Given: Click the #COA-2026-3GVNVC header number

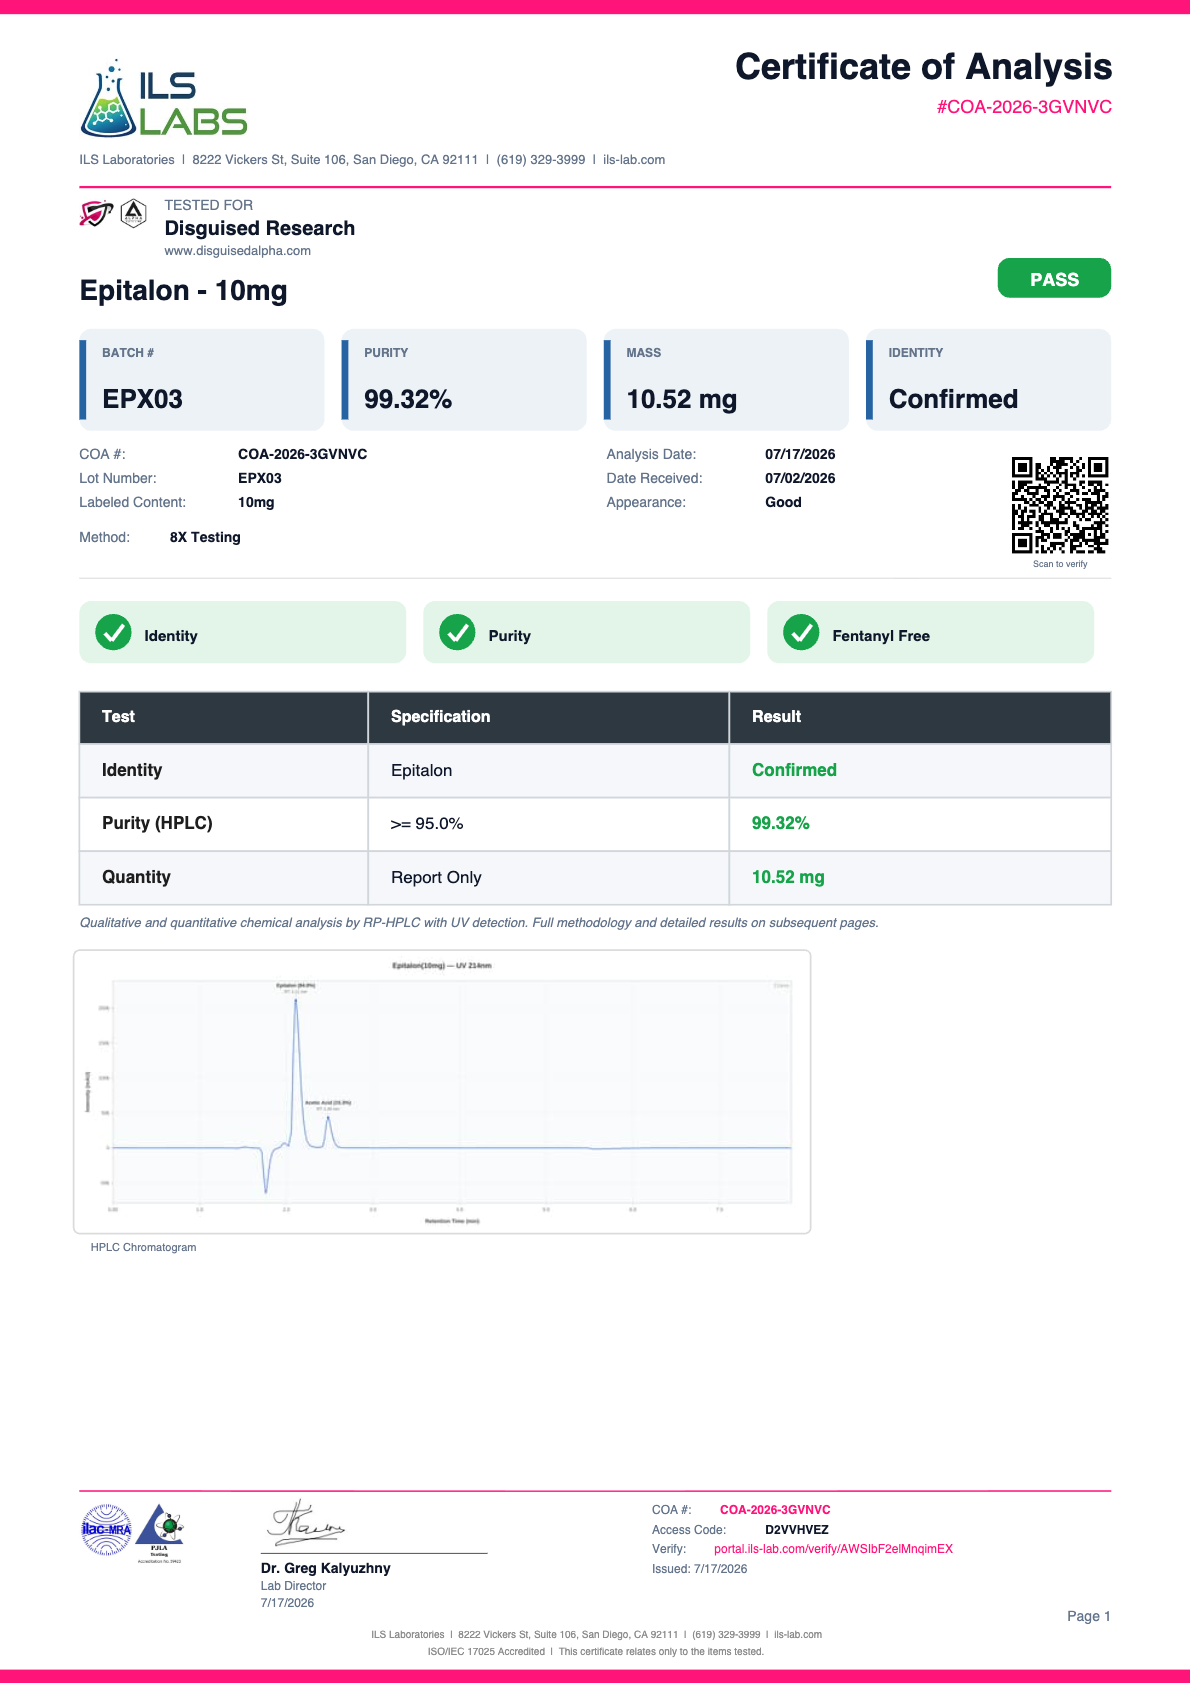Looking at the screenshot, I should 1024,107.
